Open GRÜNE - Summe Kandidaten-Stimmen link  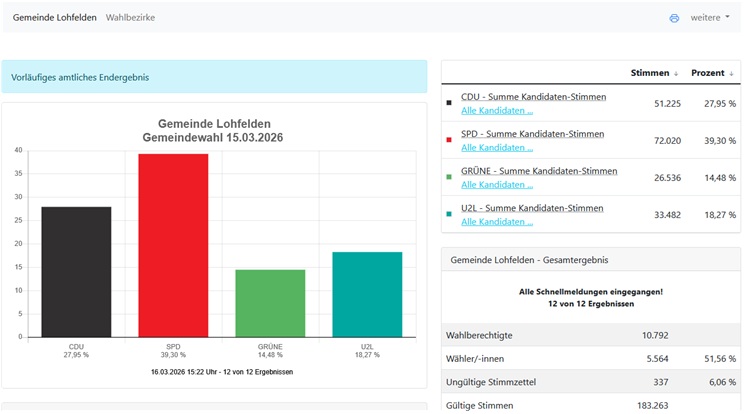(x=539, y=171)
